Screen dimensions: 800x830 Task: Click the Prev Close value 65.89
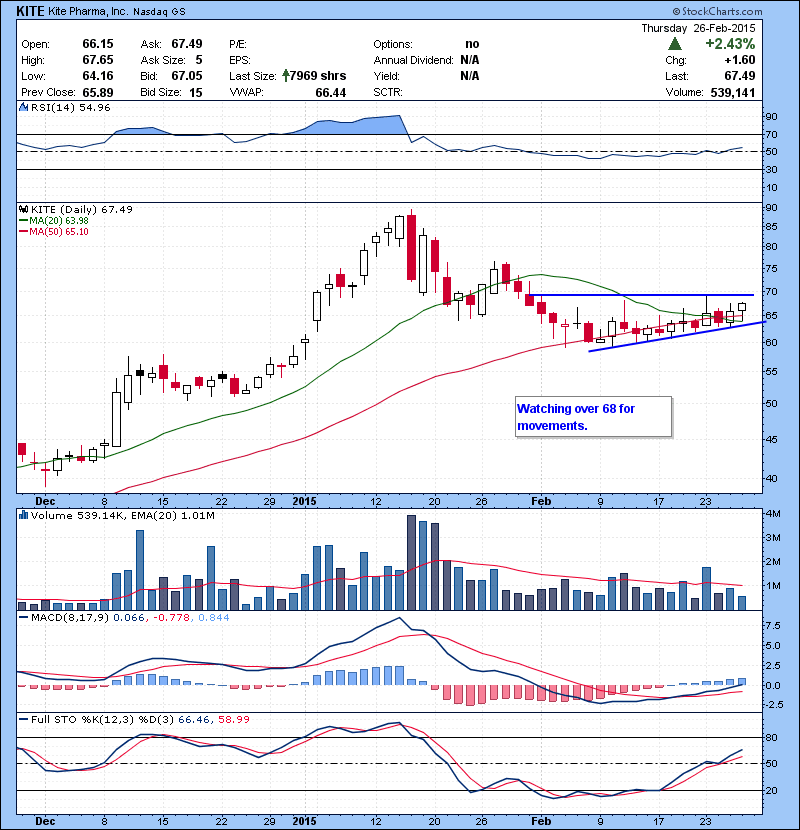tap(98, 92)
